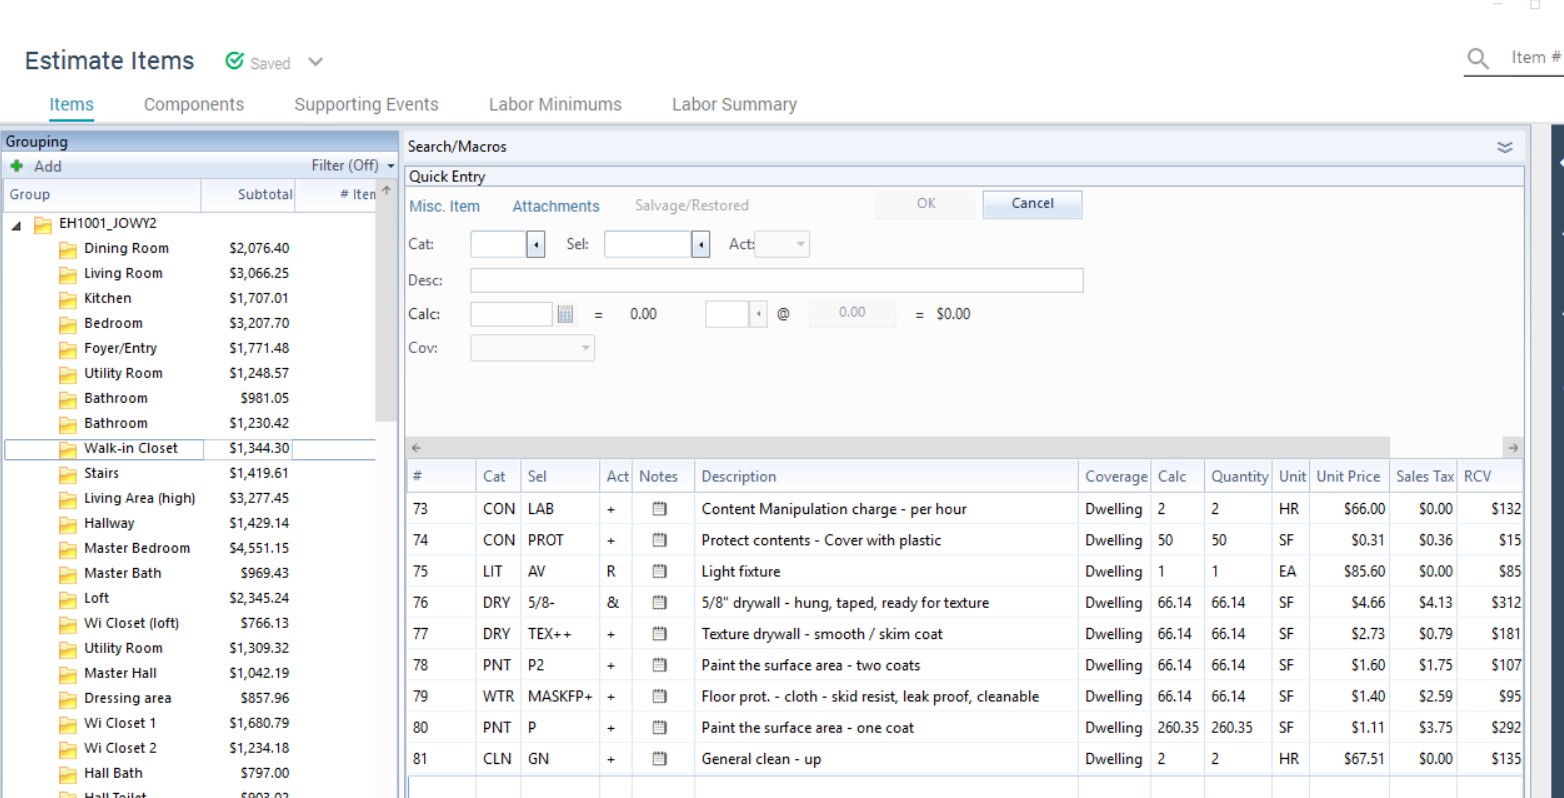This screenshot has height=798, width=1564.
Task: Click the 260.35 quantity cell
Action: 1238,728
